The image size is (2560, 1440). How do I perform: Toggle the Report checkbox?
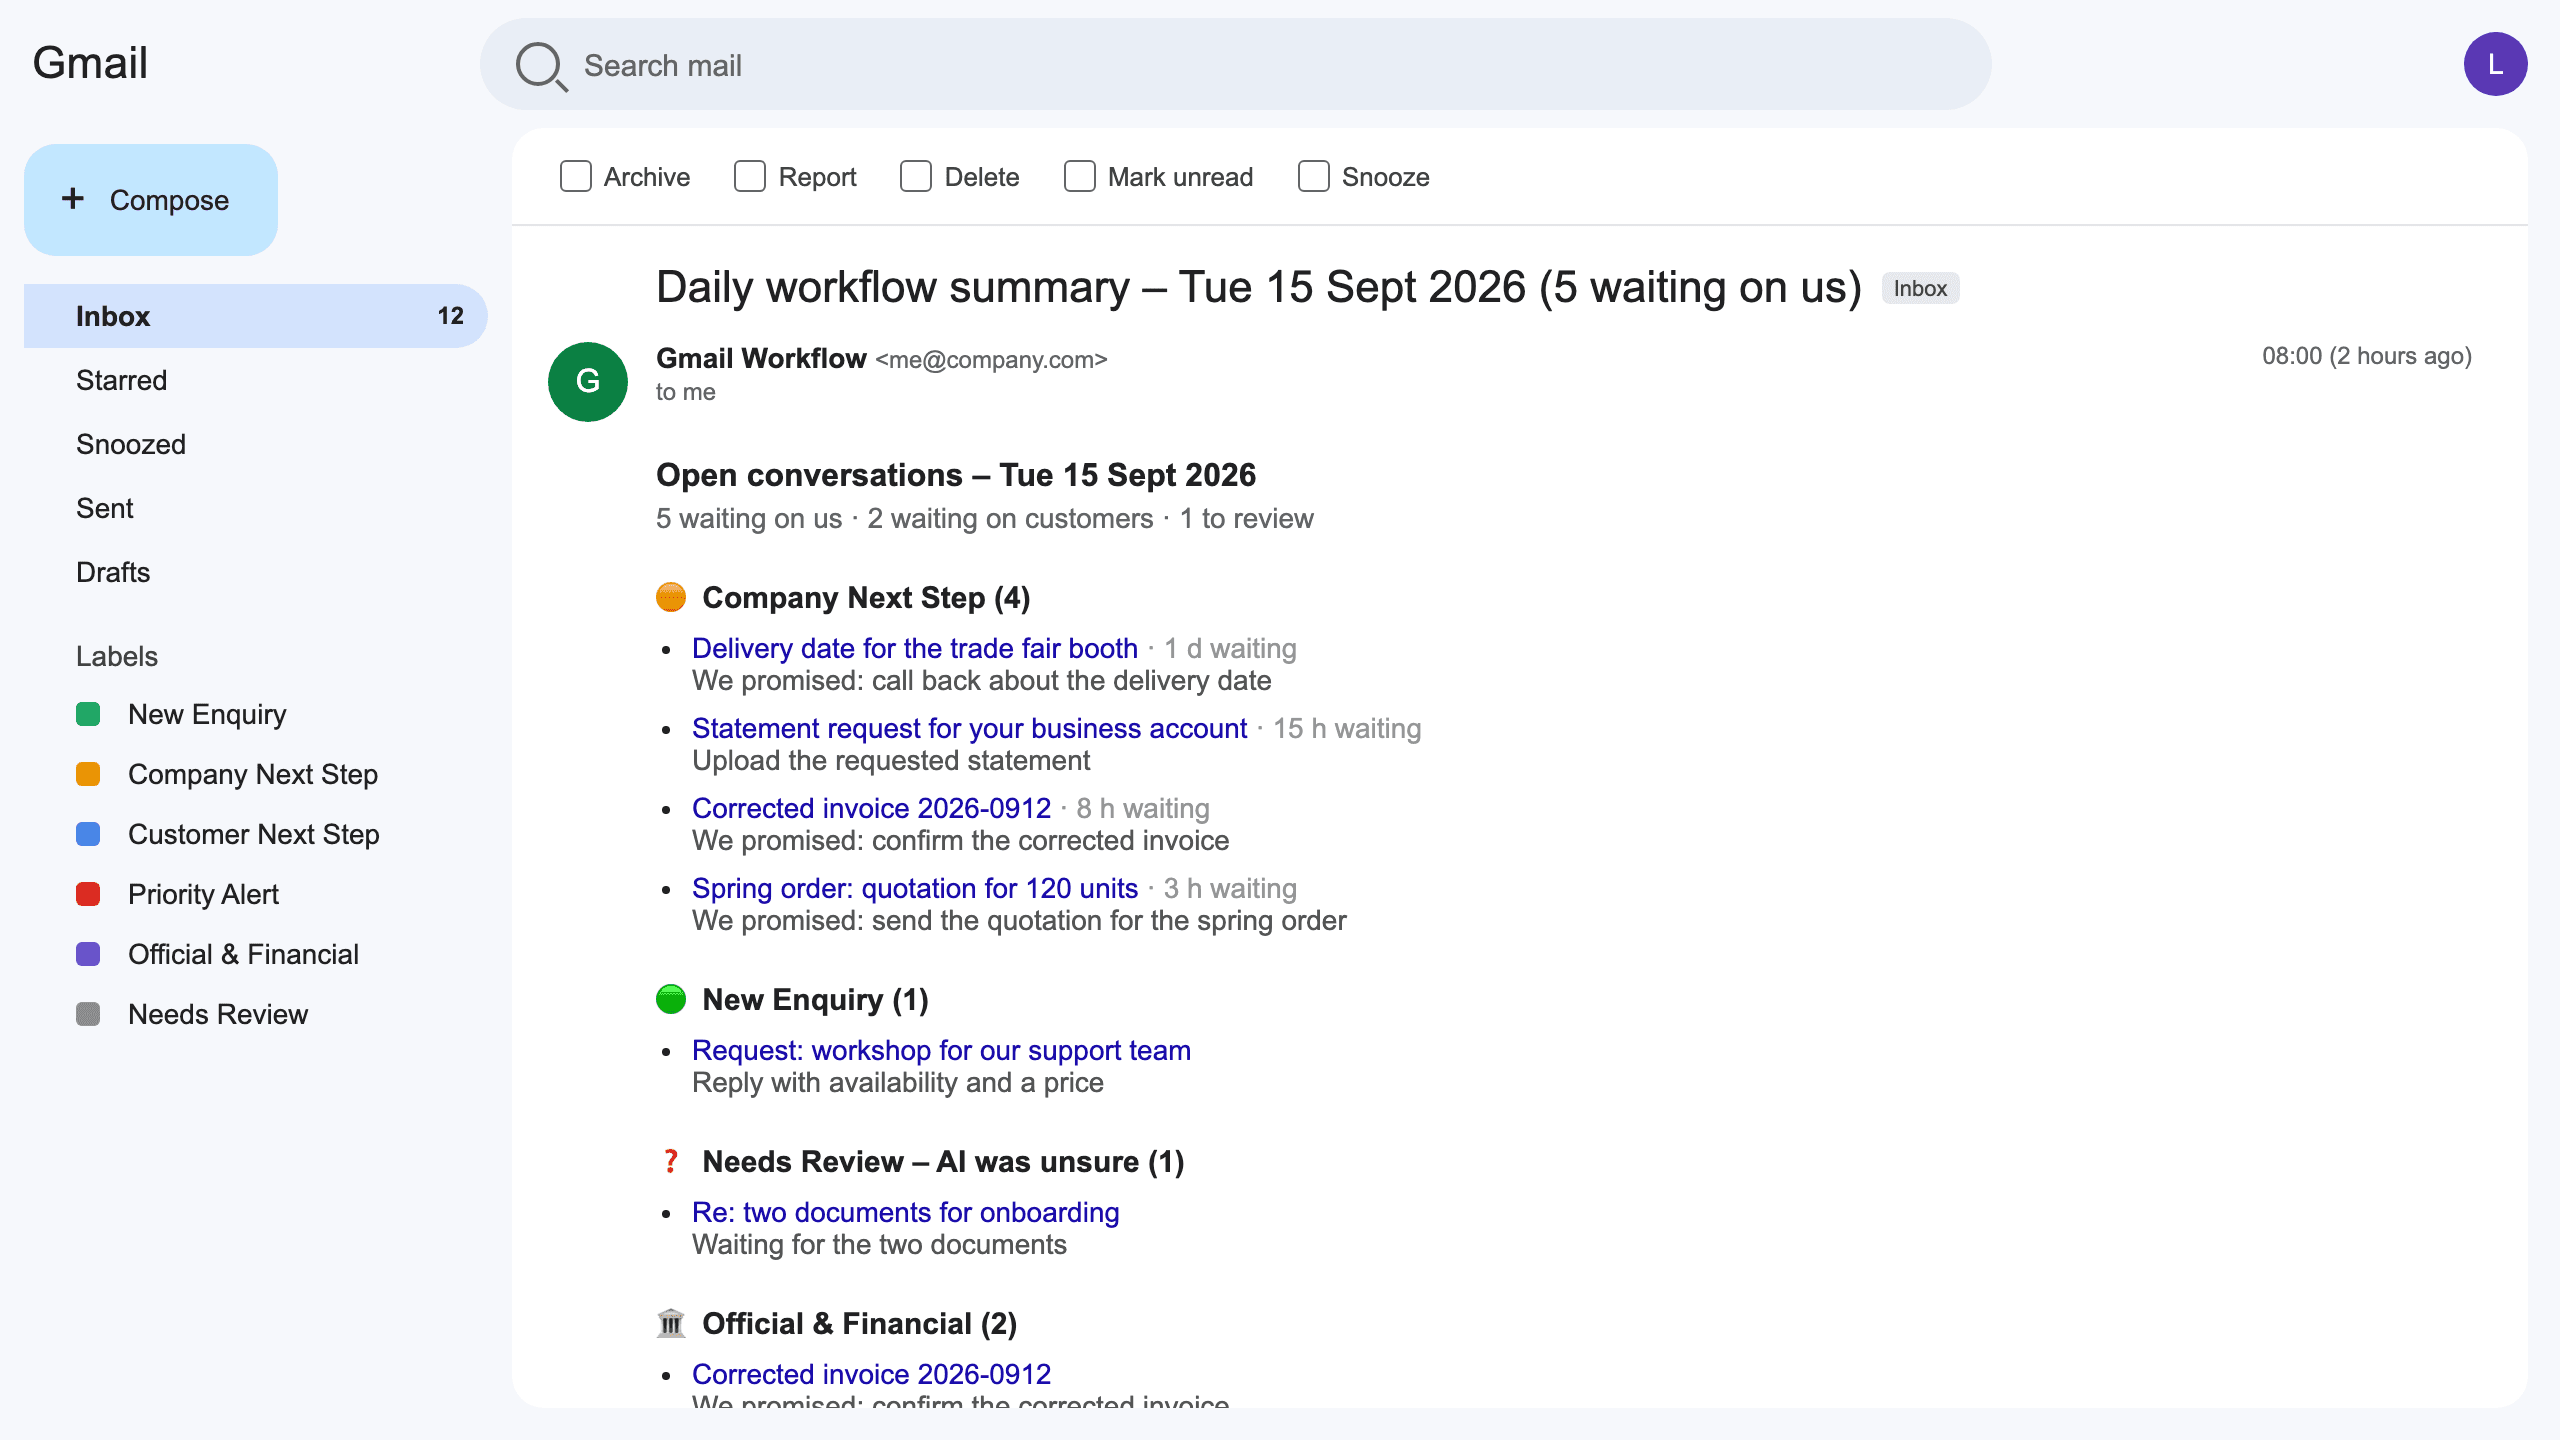point(750,177)
